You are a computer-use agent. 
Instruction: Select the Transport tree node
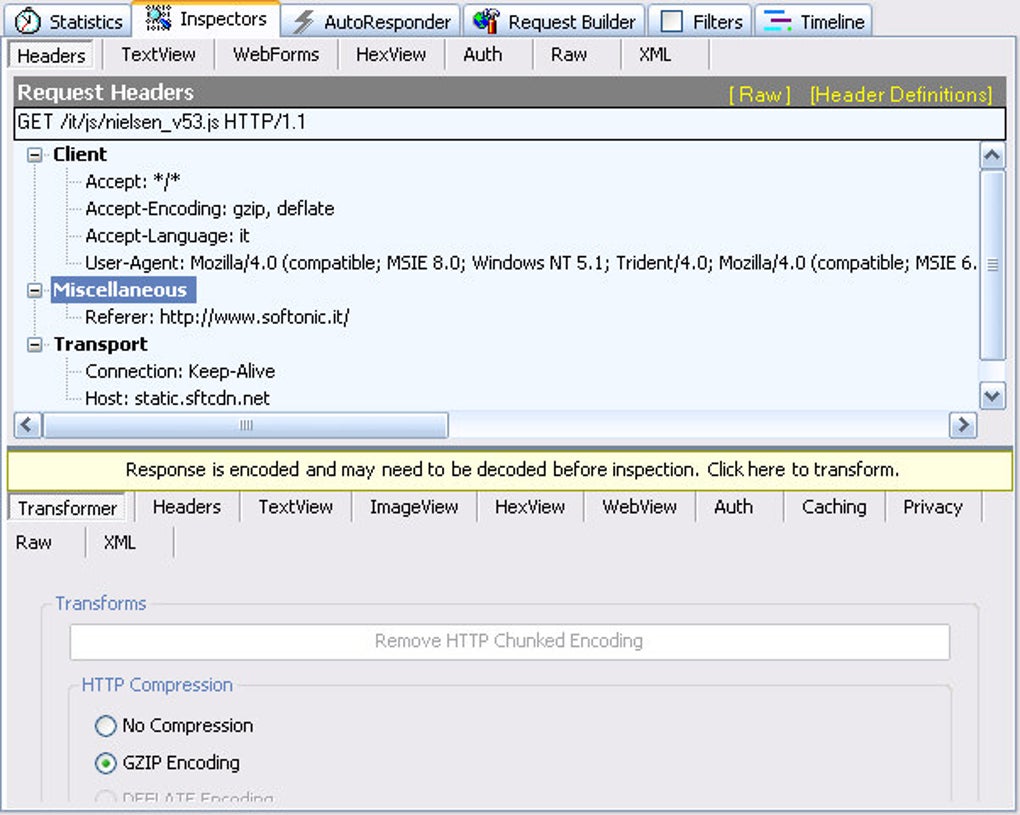[x=100, y=345]
